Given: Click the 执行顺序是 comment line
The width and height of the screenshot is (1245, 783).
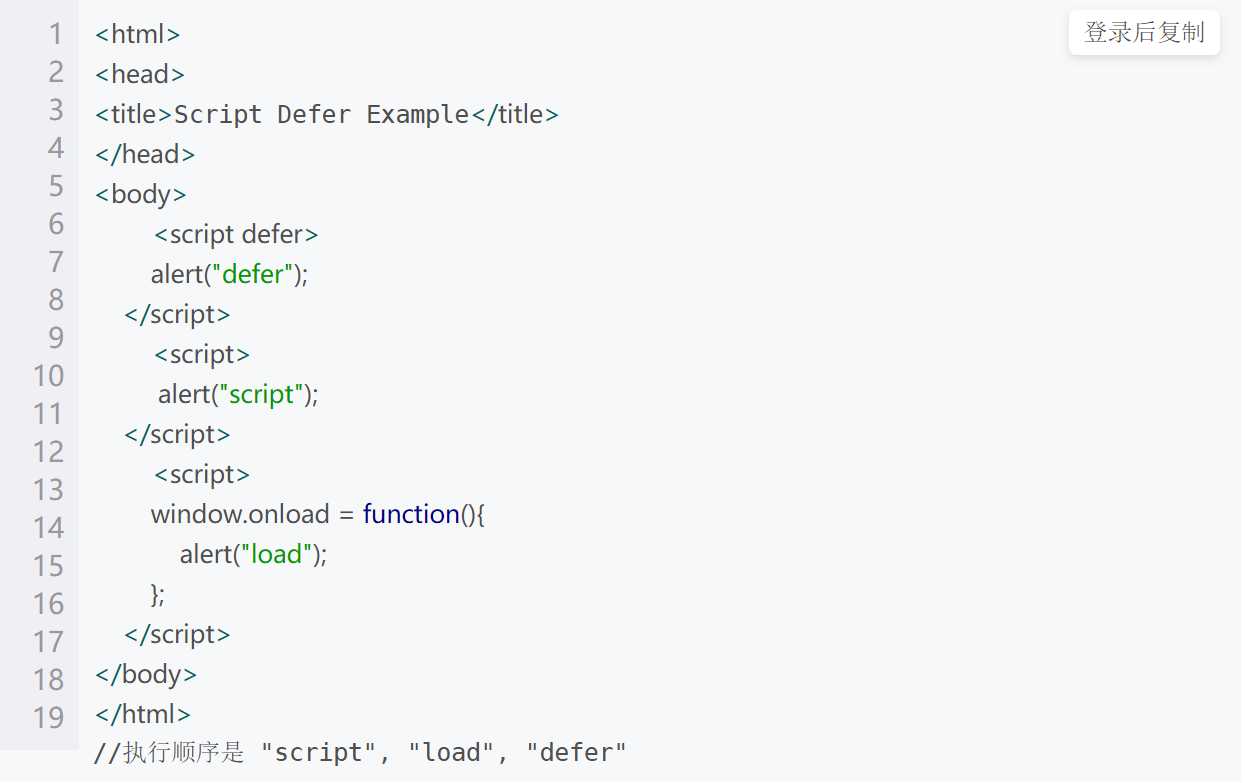Looking at the screenshot, I should 360,753.
